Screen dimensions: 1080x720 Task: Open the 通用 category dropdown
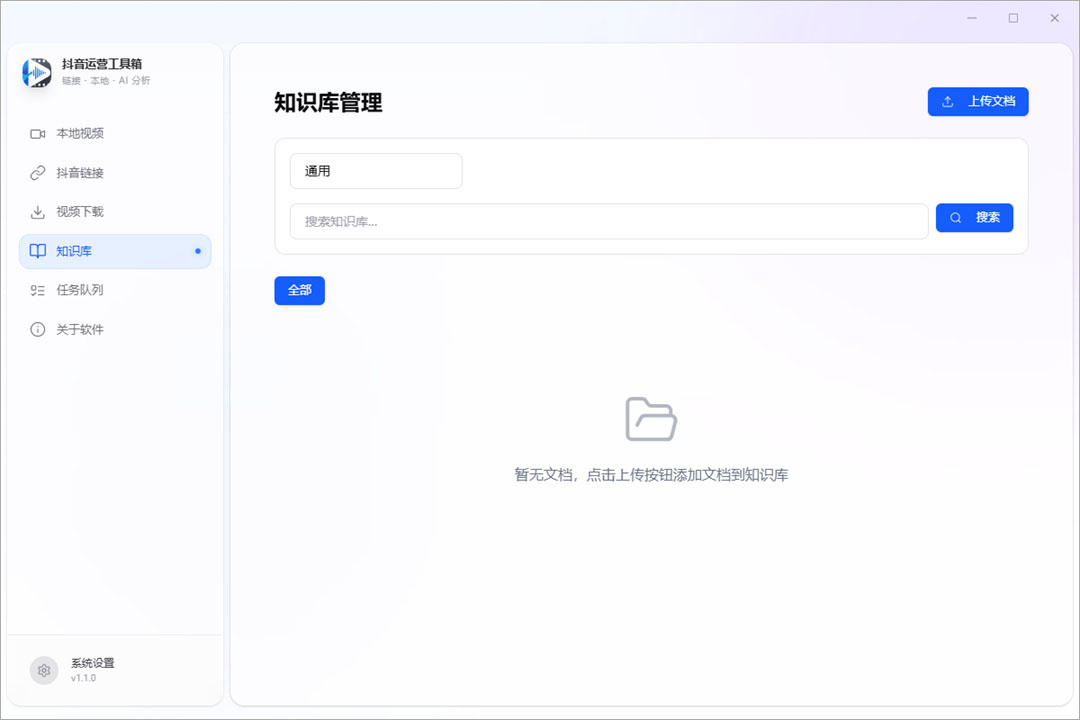click(375, 170)
